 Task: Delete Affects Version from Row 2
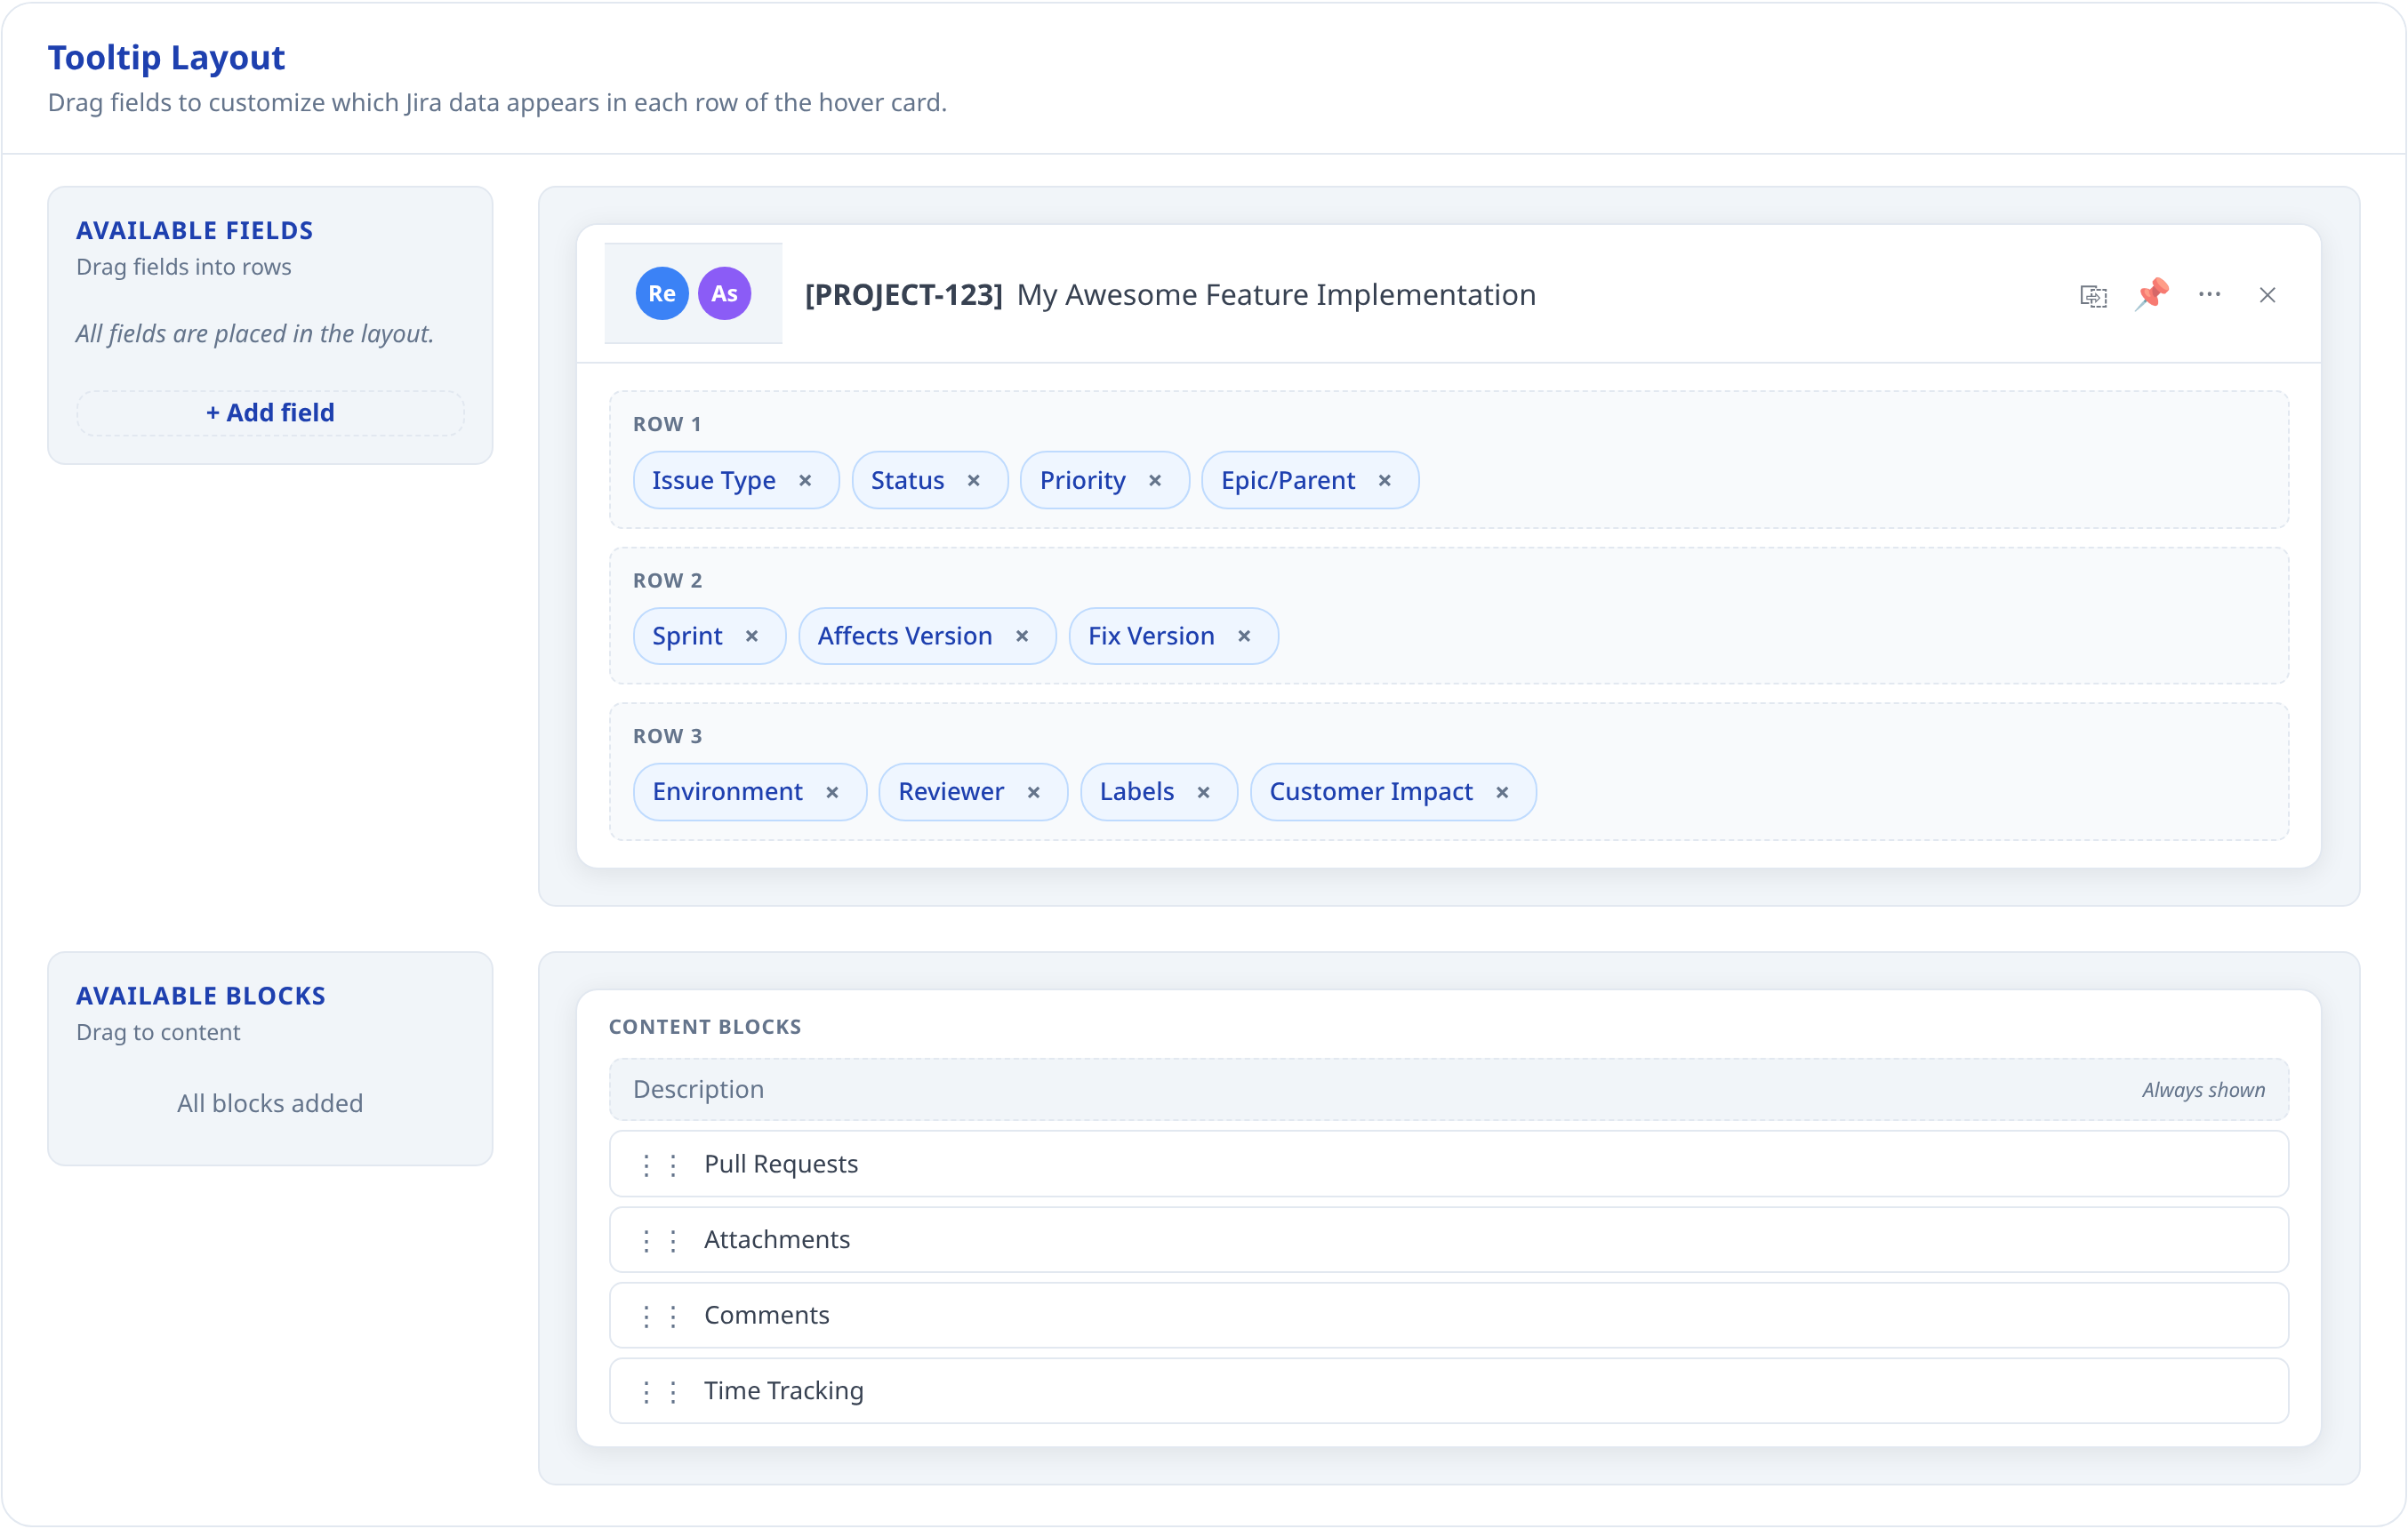click(1022, 636)
